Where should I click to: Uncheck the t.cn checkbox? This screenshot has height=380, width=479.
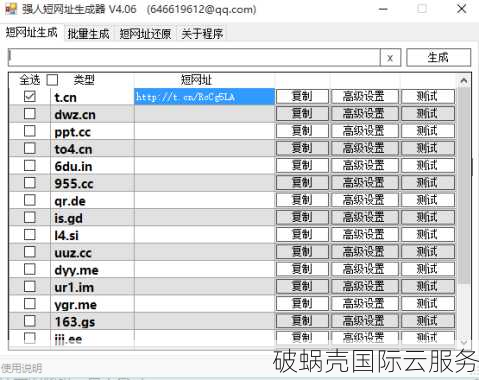tap(30, 97)
